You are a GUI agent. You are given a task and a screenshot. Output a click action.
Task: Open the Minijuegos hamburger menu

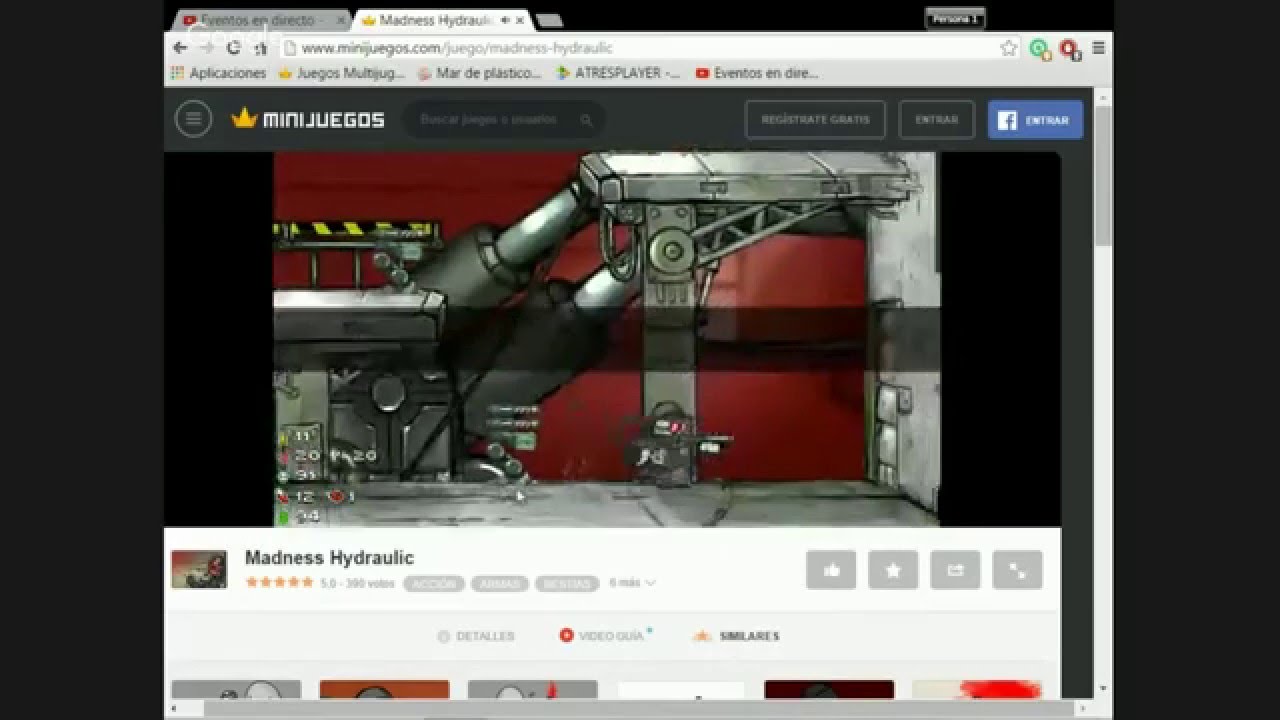click(x=193, y=119)
